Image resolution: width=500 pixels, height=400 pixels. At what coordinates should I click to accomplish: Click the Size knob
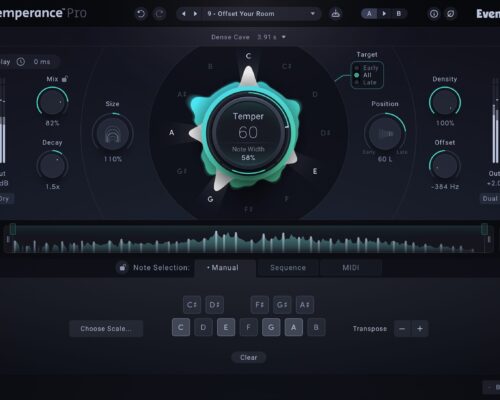tap(113, 133)
